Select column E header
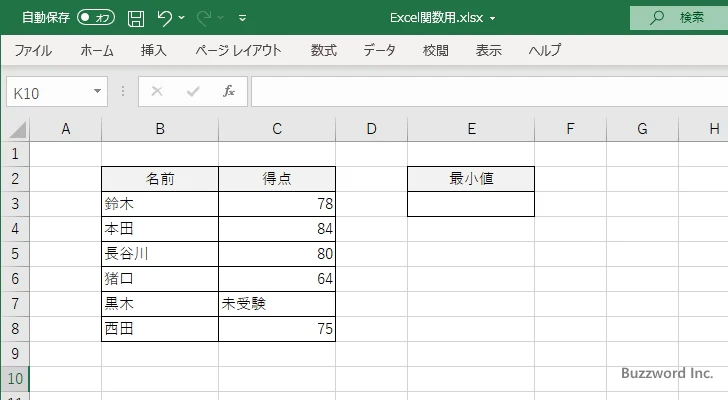 click(x=471, y=129)
